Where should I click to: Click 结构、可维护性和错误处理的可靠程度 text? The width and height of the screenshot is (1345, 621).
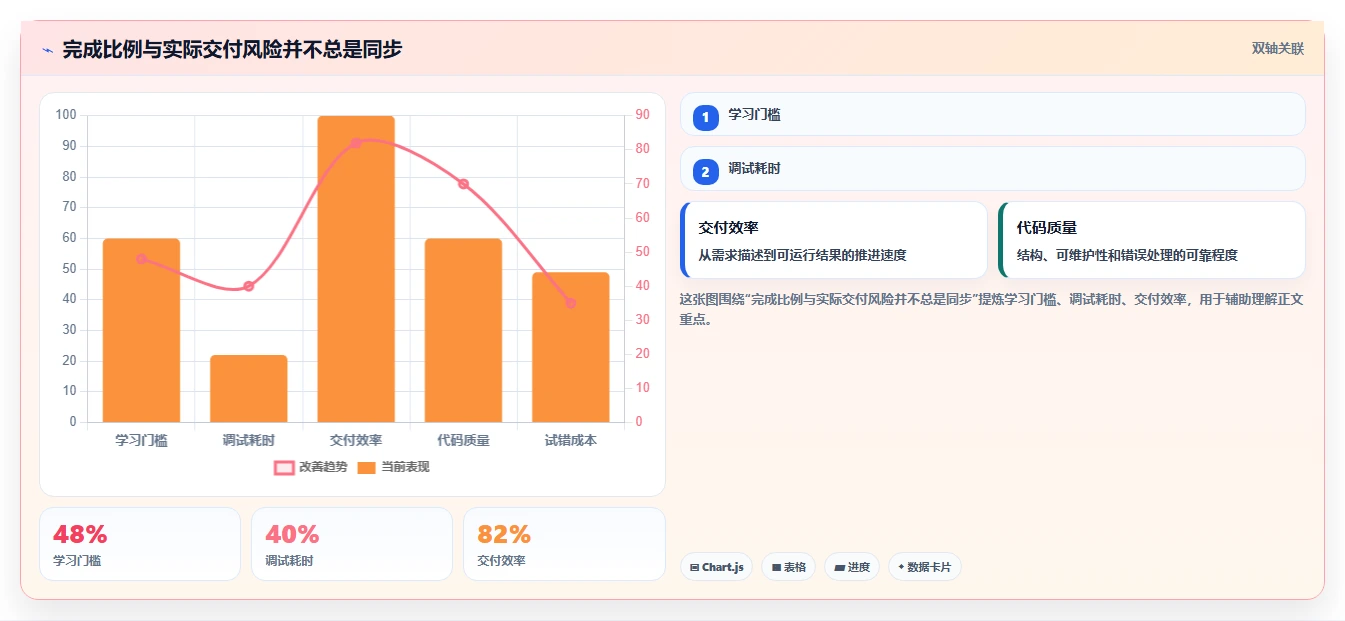click(x=1127, y=255)
